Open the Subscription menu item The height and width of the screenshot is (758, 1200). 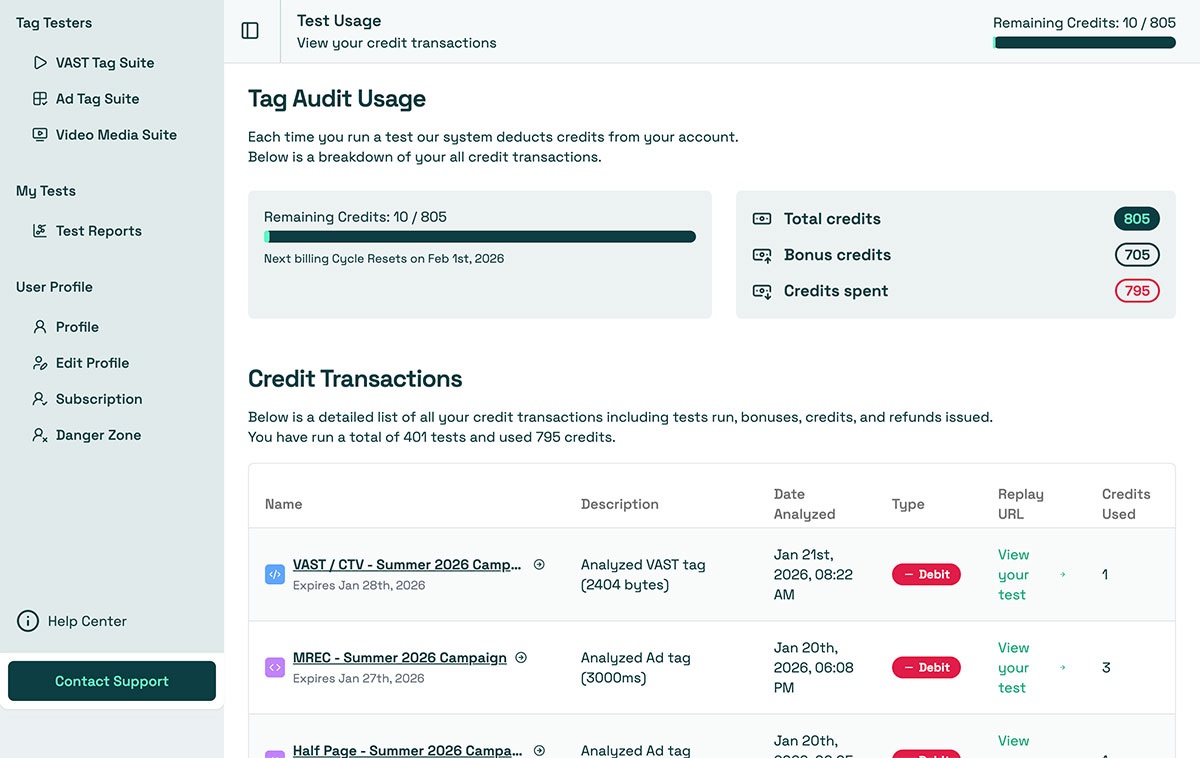[99, 399]
